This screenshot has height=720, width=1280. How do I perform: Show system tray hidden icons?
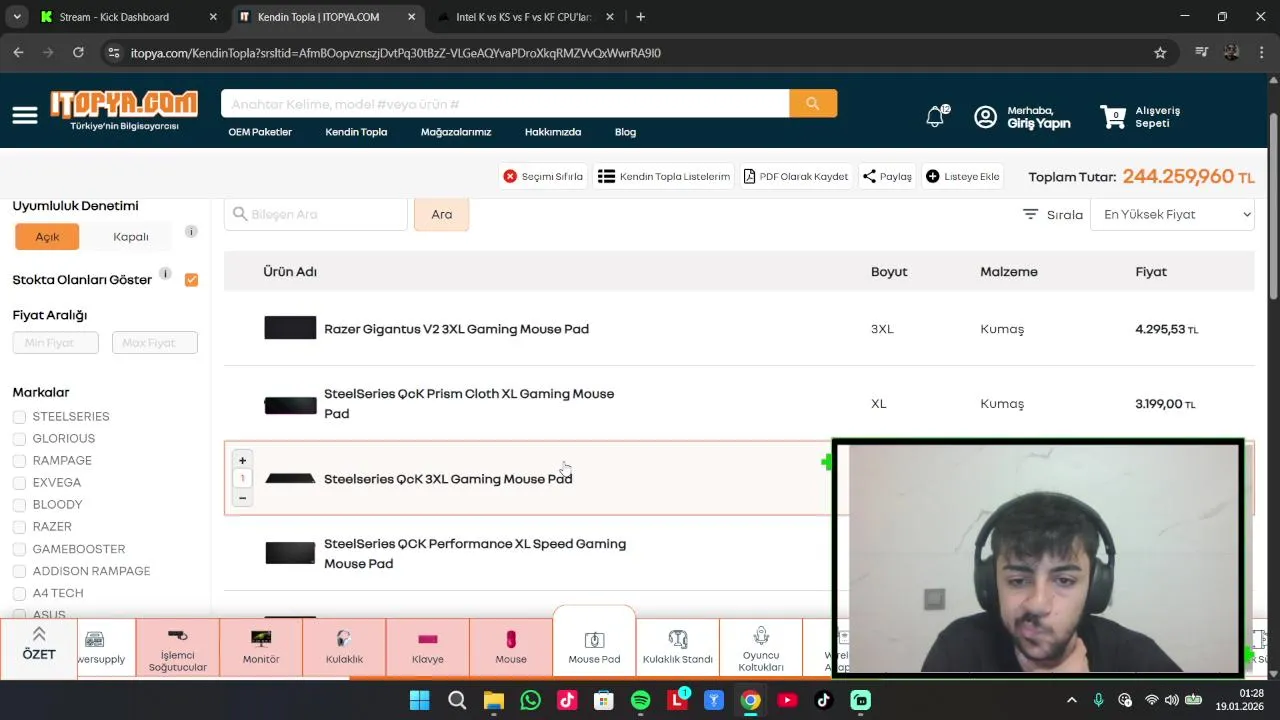pos(1072,701)
